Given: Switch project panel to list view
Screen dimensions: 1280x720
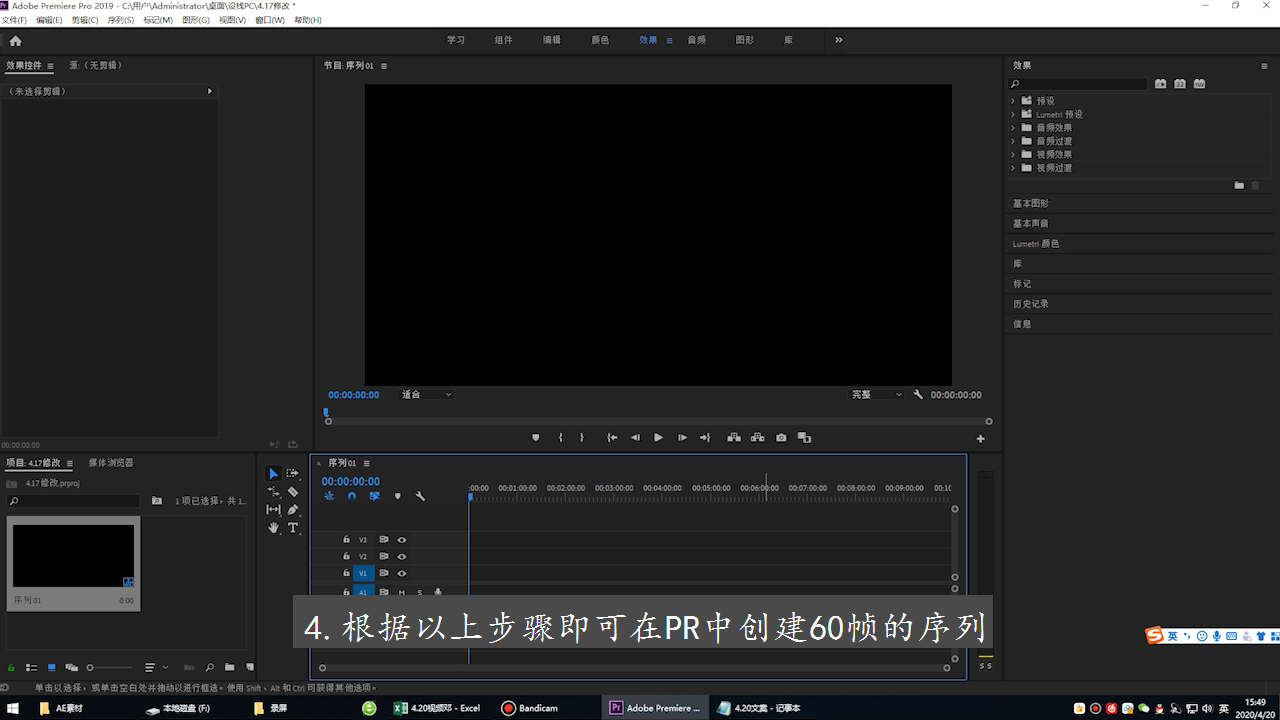Looking at the screenshot, I should tap(29, 667).
